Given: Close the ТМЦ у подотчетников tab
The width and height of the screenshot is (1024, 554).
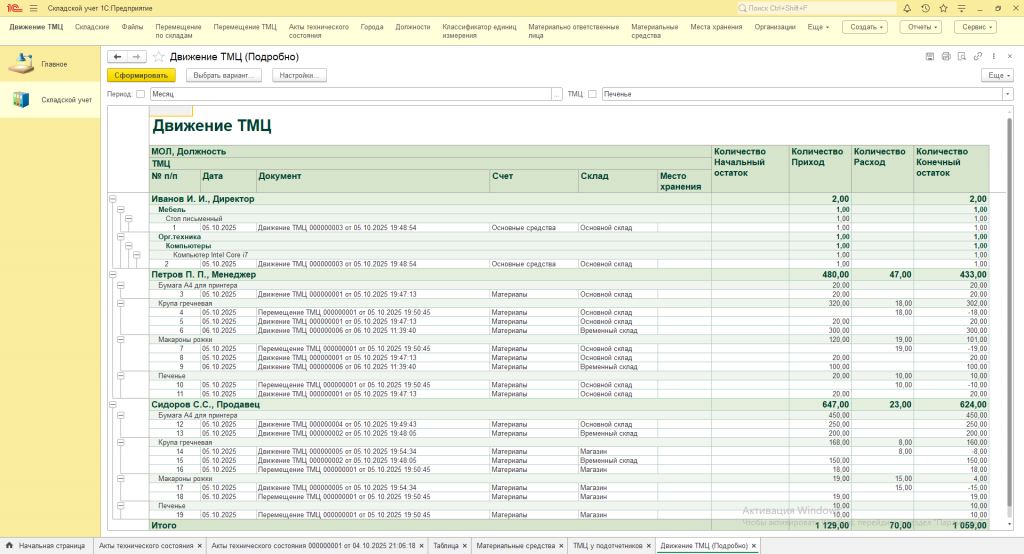Looking at the screenshot, I should pyautogui.click(x=649, y=546).
